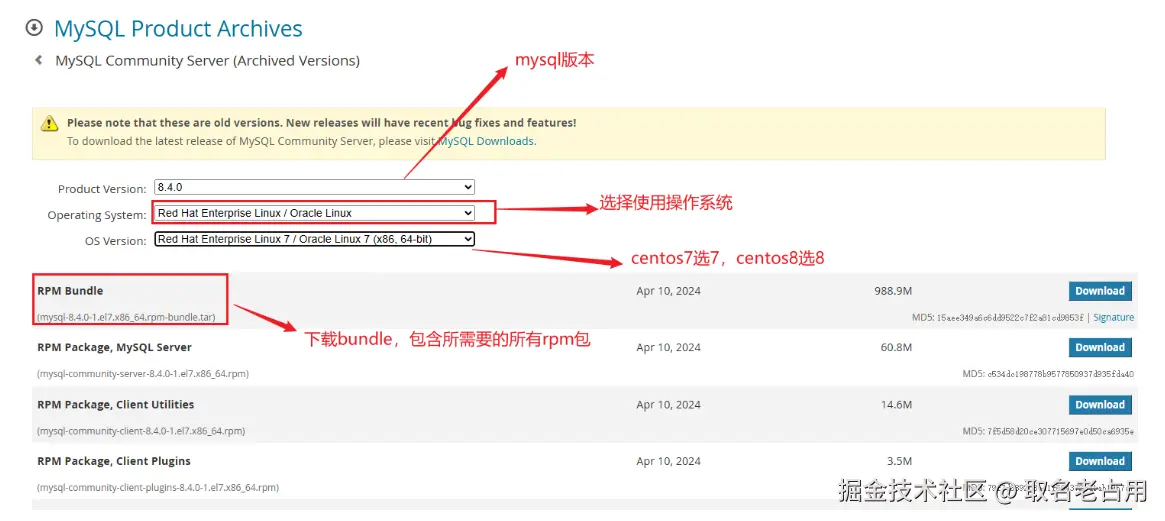Click filename mysql-8.4.0-1.el7.x86_64.rpm-bundle.tar
This screenshot has width=1165, height=521.
click(126, 317)
